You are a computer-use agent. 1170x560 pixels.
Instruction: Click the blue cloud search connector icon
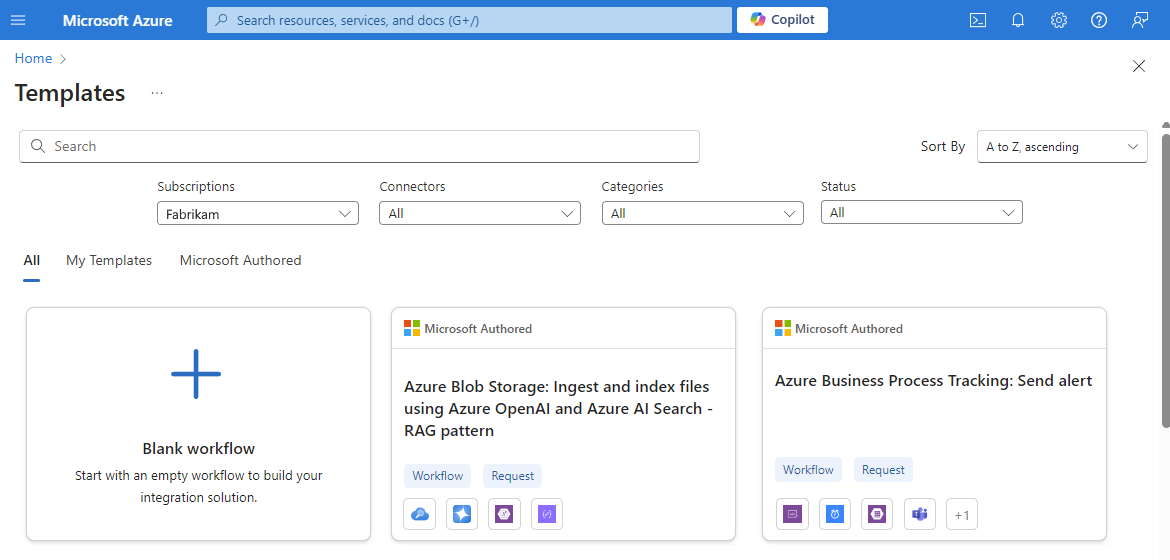point(420,514)
